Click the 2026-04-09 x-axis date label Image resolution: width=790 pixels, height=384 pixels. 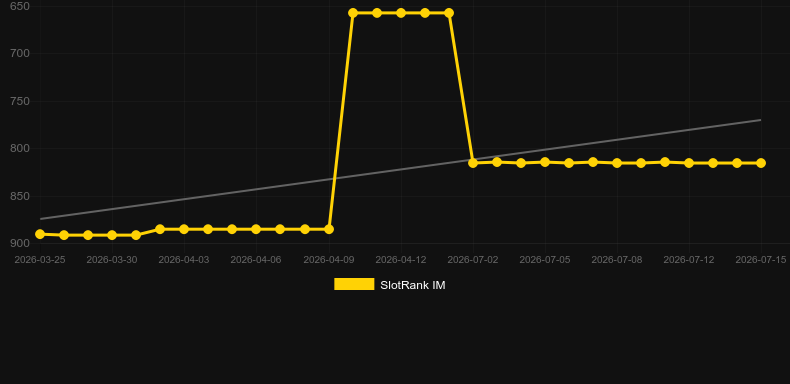(329, 260)
